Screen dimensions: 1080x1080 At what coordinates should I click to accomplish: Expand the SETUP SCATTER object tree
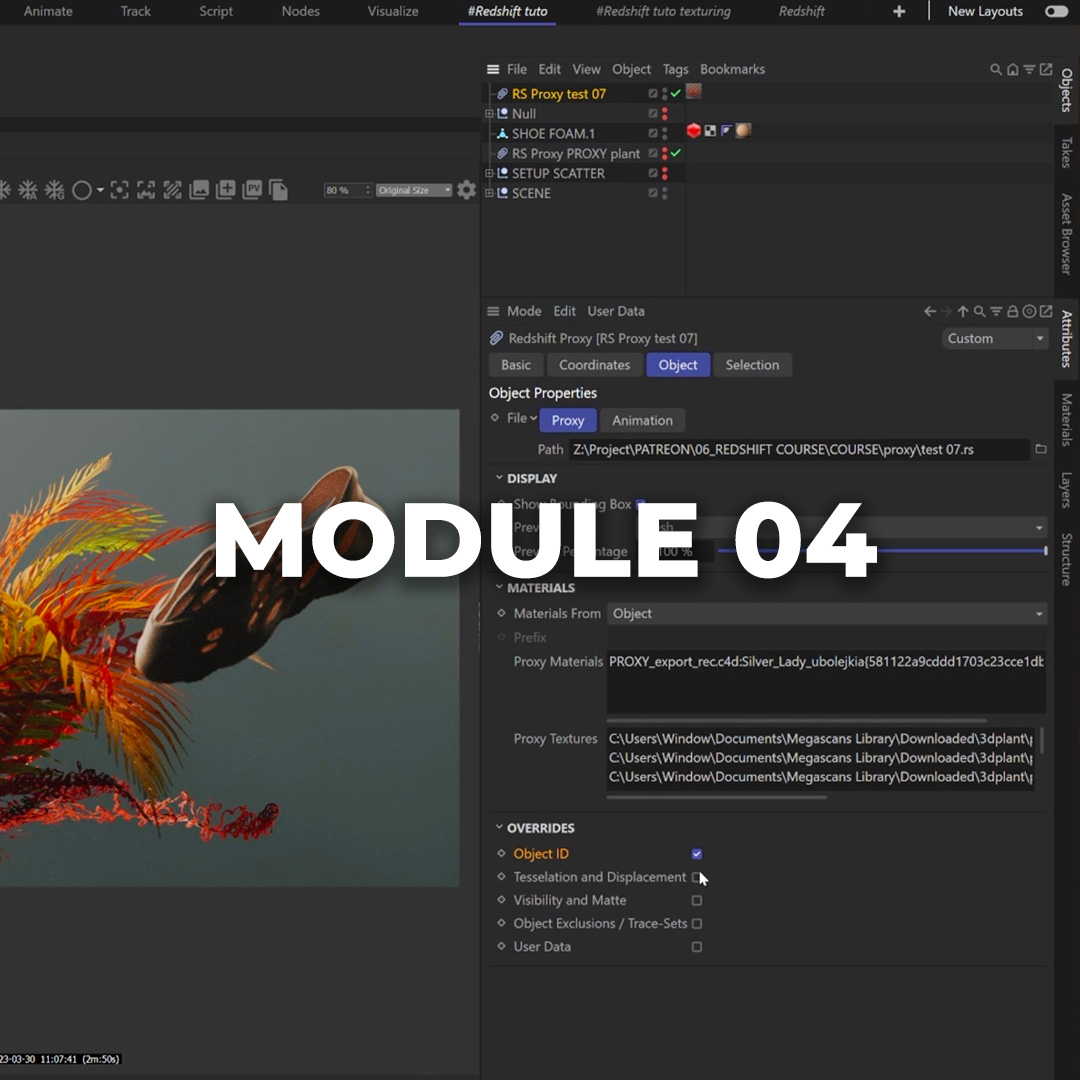click(490, 173)
